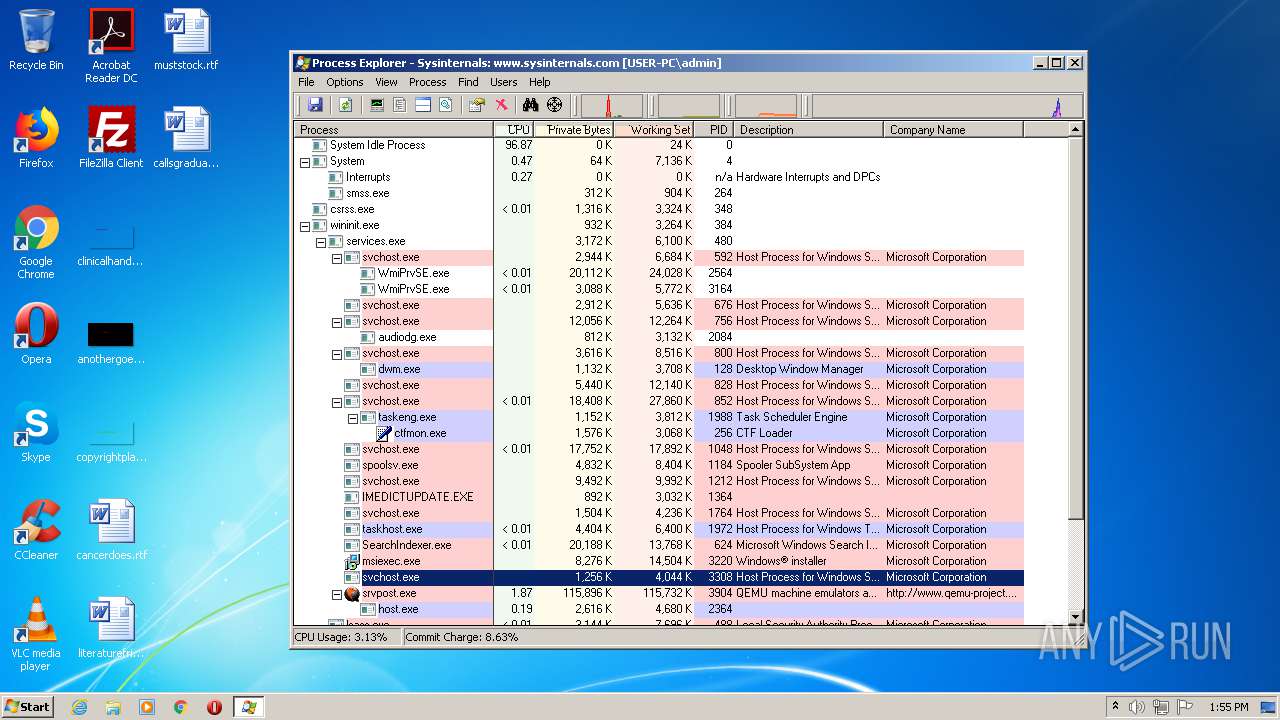
Task: Select the audiodg.exe process row
Action: pyautogui.click(x=659, y=337)
